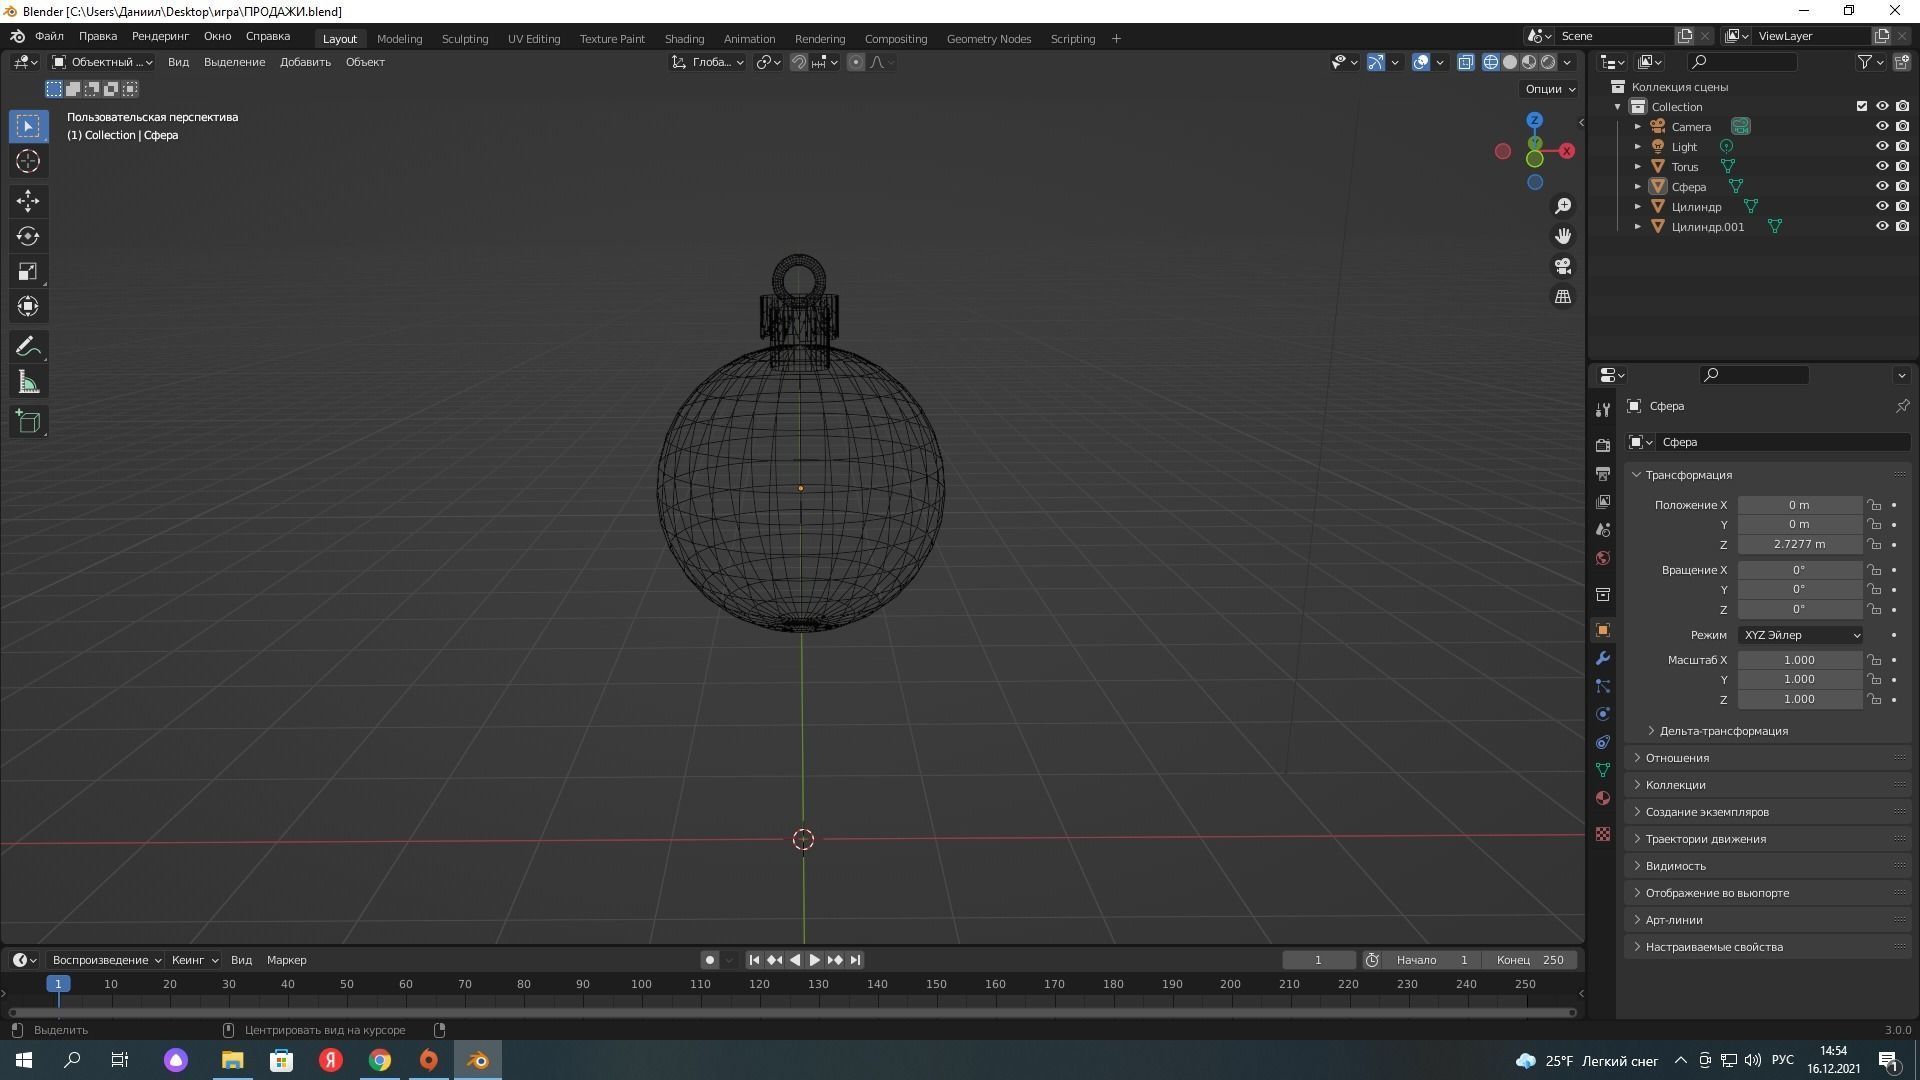Select the Move tool in left toolbar

(28, 201)
